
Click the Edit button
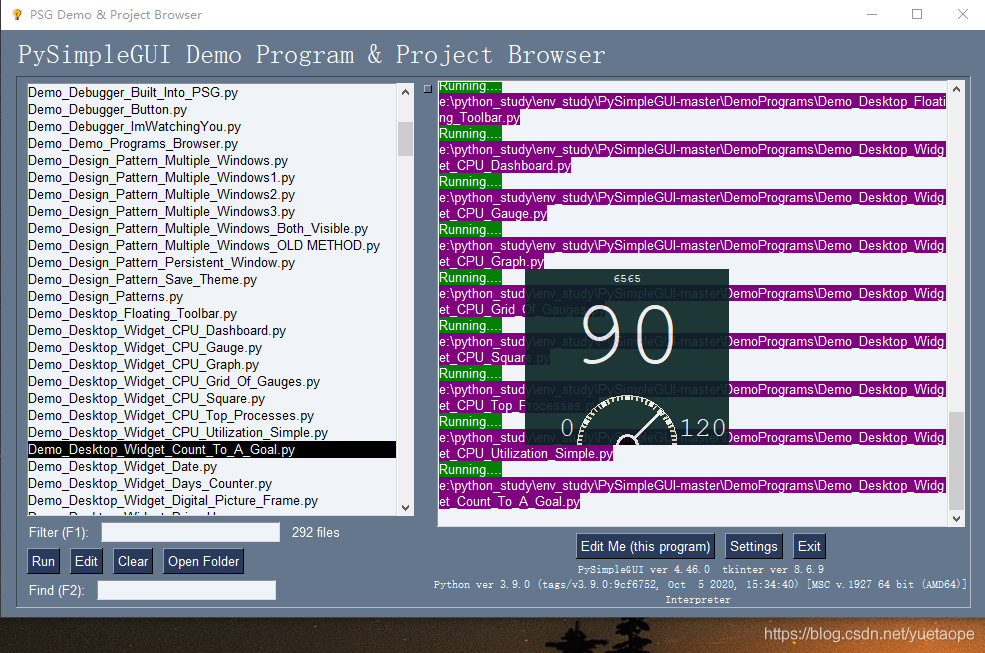[86, 561]
